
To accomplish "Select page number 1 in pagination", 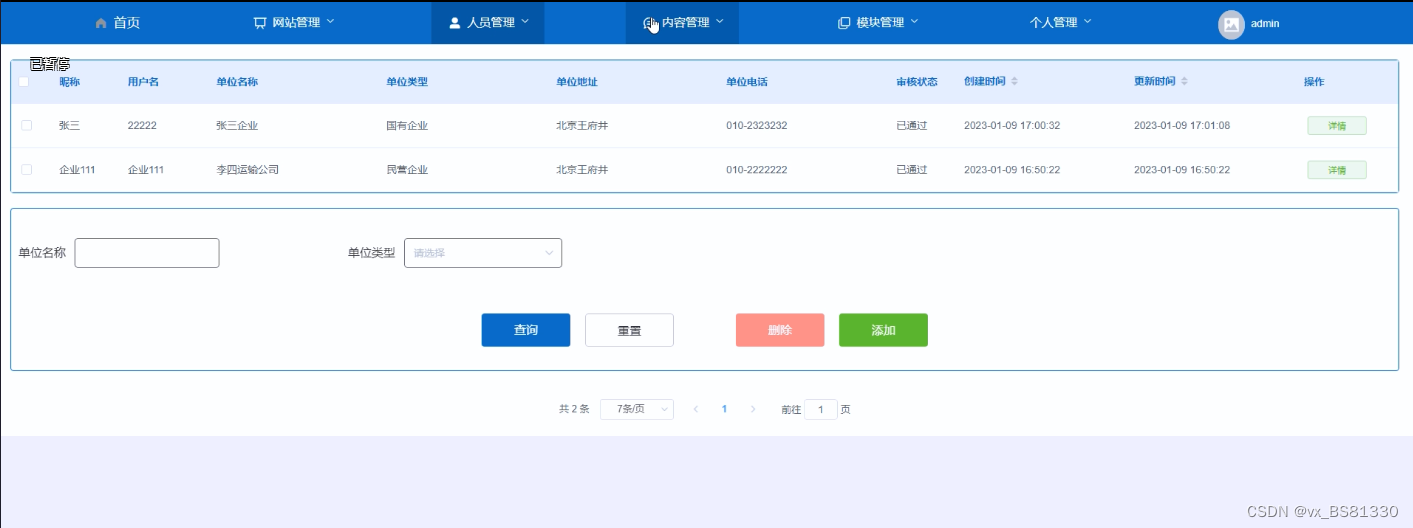I will click(x=724, y=409).
